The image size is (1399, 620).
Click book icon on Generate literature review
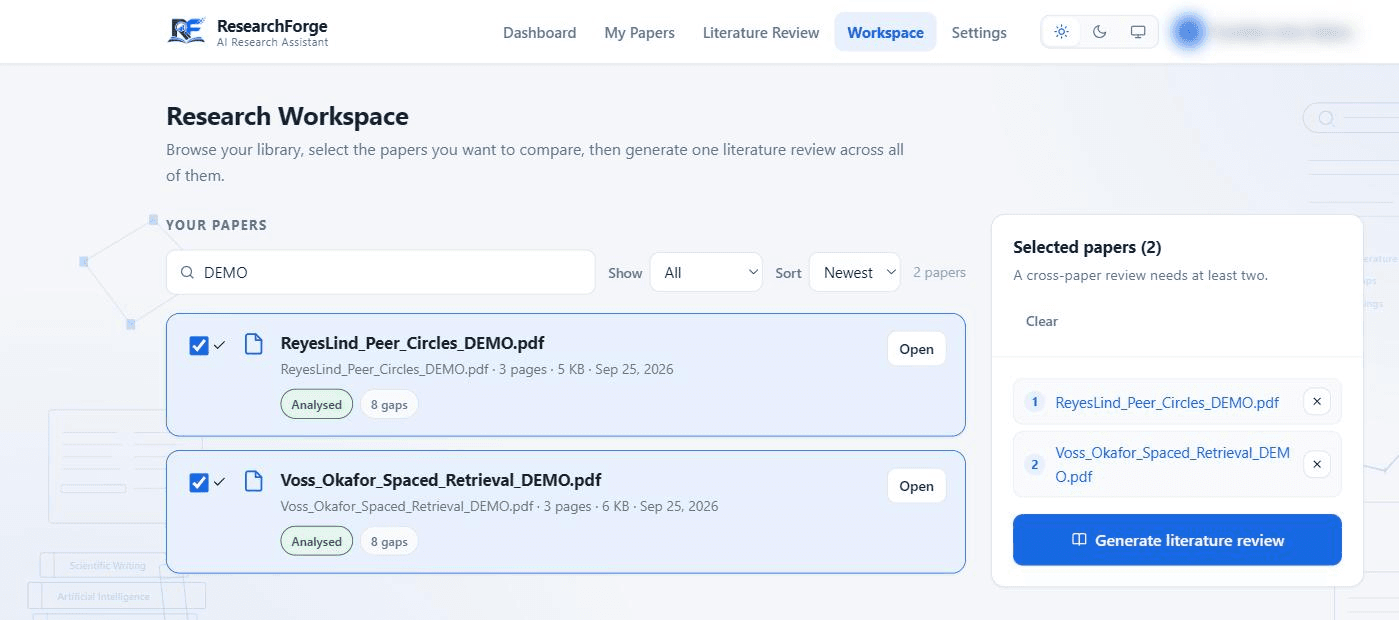[x=1079, y=540]
